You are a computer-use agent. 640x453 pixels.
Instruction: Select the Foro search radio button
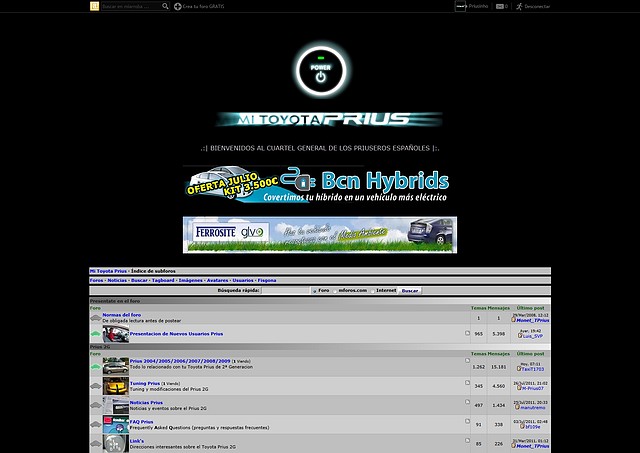click(x=314, y=291)
